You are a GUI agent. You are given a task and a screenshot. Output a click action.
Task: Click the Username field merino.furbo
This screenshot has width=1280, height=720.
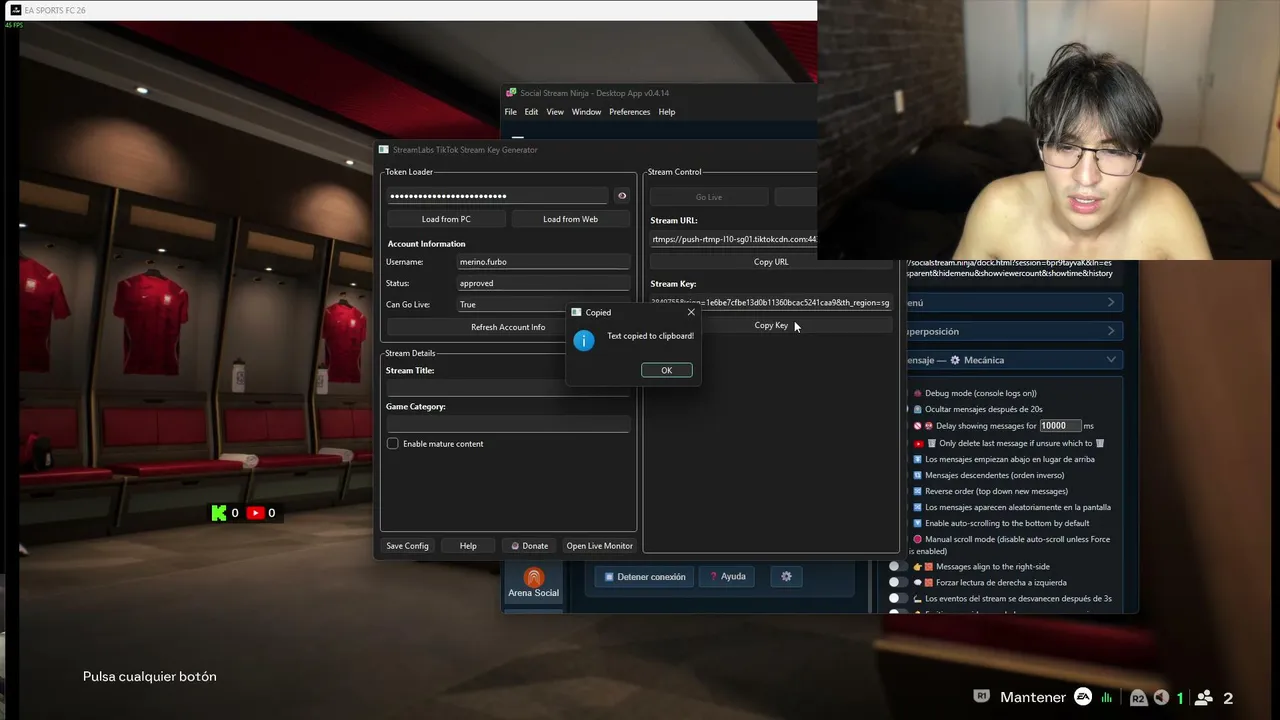click(543, 262)
